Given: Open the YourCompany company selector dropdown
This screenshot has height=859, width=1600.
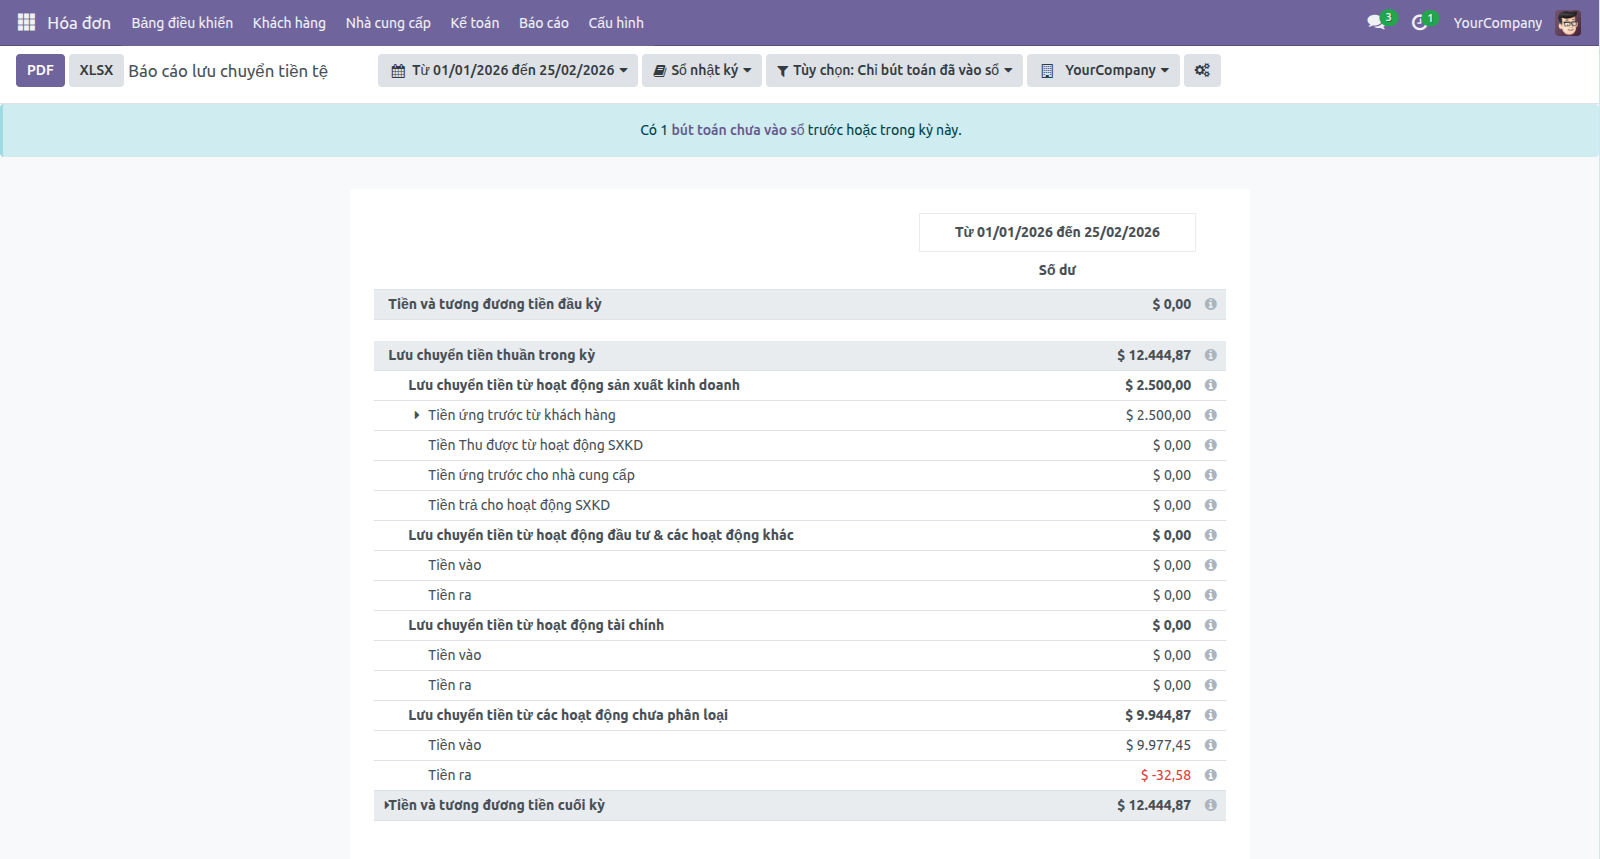Looking at the screenshot, I should click(x=1104, y=70).
